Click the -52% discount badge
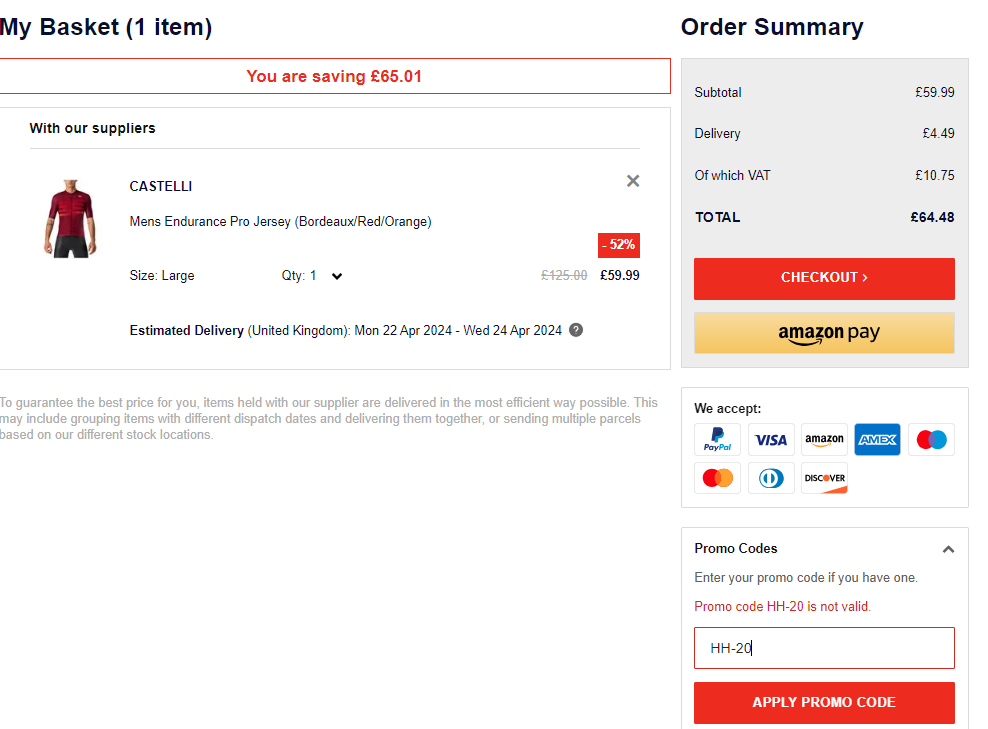Screen dimensions: 988x729 coord(618,245)
